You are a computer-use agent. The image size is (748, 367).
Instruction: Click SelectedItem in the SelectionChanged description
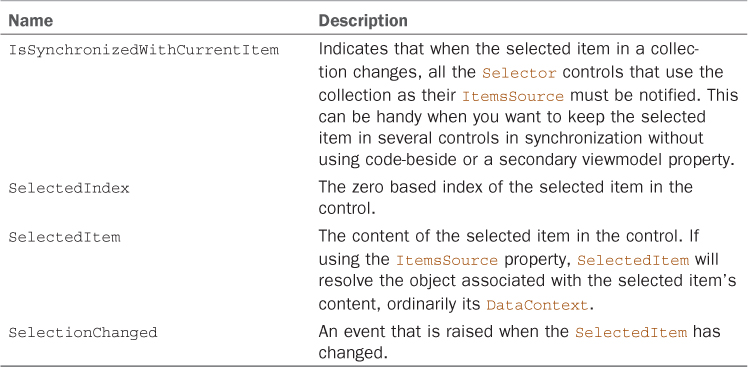pyautogui.click(x=631, y=332)
